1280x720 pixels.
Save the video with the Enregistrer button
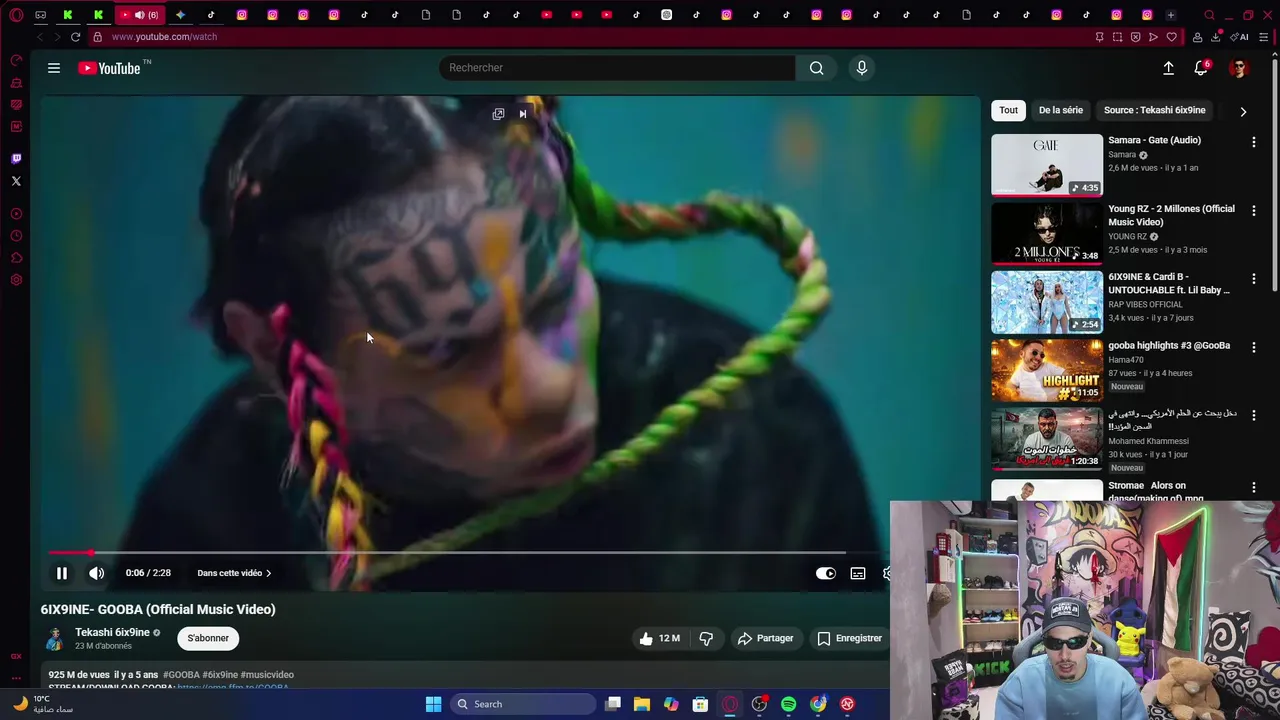pos(849,638)
